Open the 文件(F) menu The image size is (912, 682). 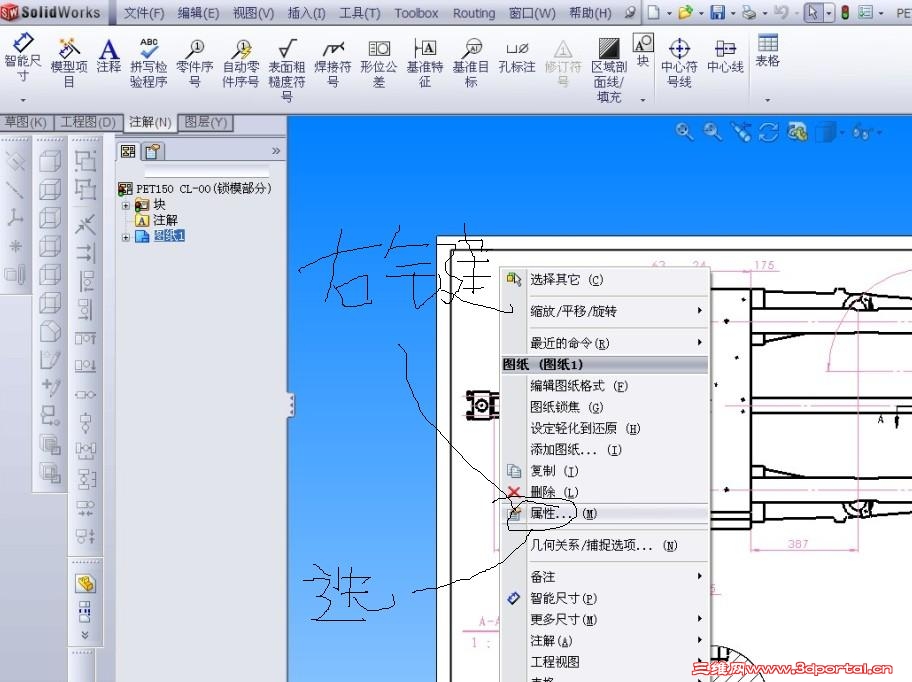(144, 13)
